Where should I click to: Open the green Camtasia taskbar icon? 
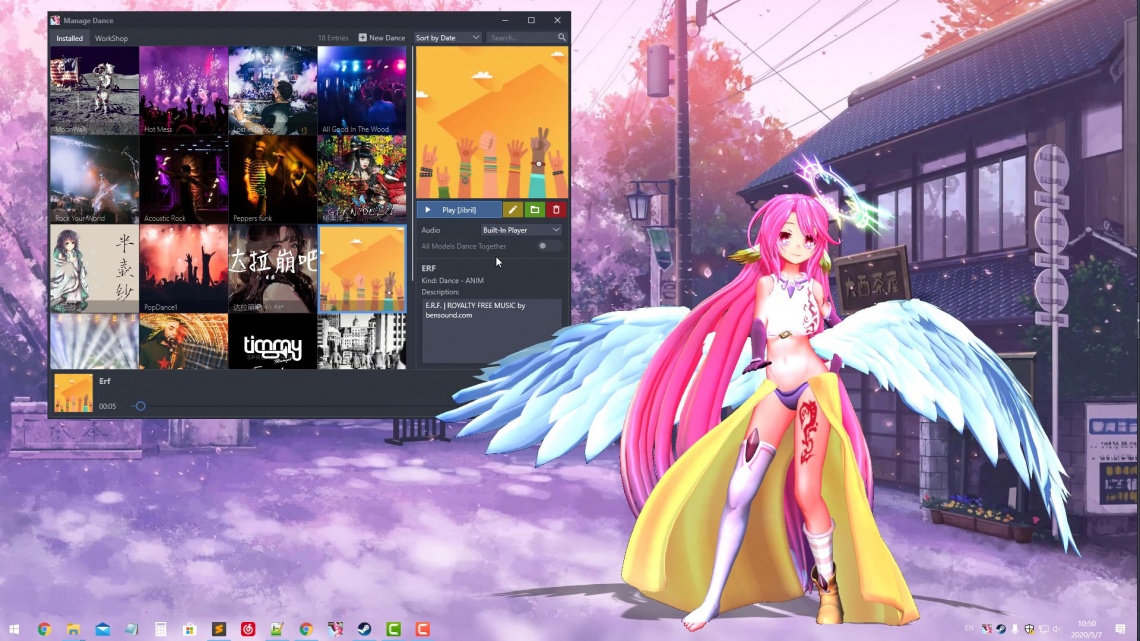(x=393, y=629)
